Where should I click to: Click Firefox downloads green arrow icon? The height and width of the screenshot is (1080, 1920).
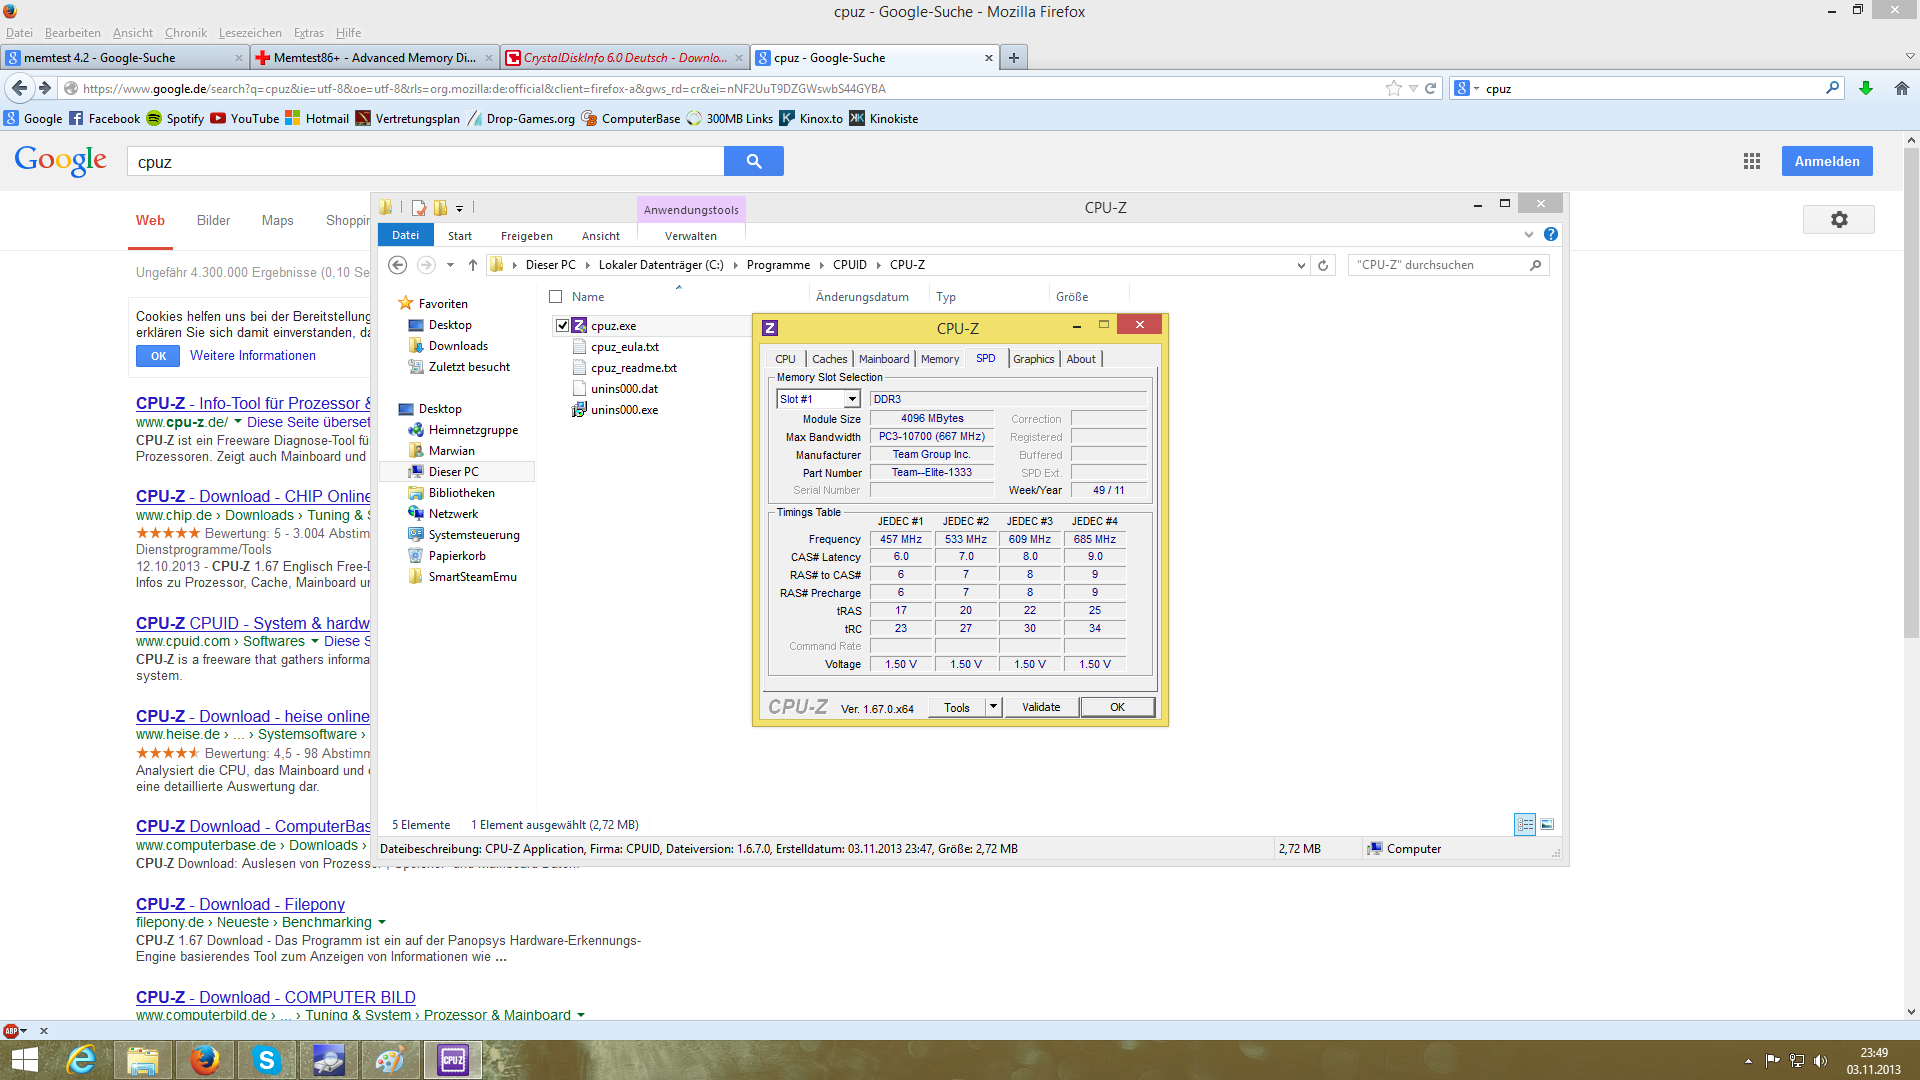pos(1865,88)
